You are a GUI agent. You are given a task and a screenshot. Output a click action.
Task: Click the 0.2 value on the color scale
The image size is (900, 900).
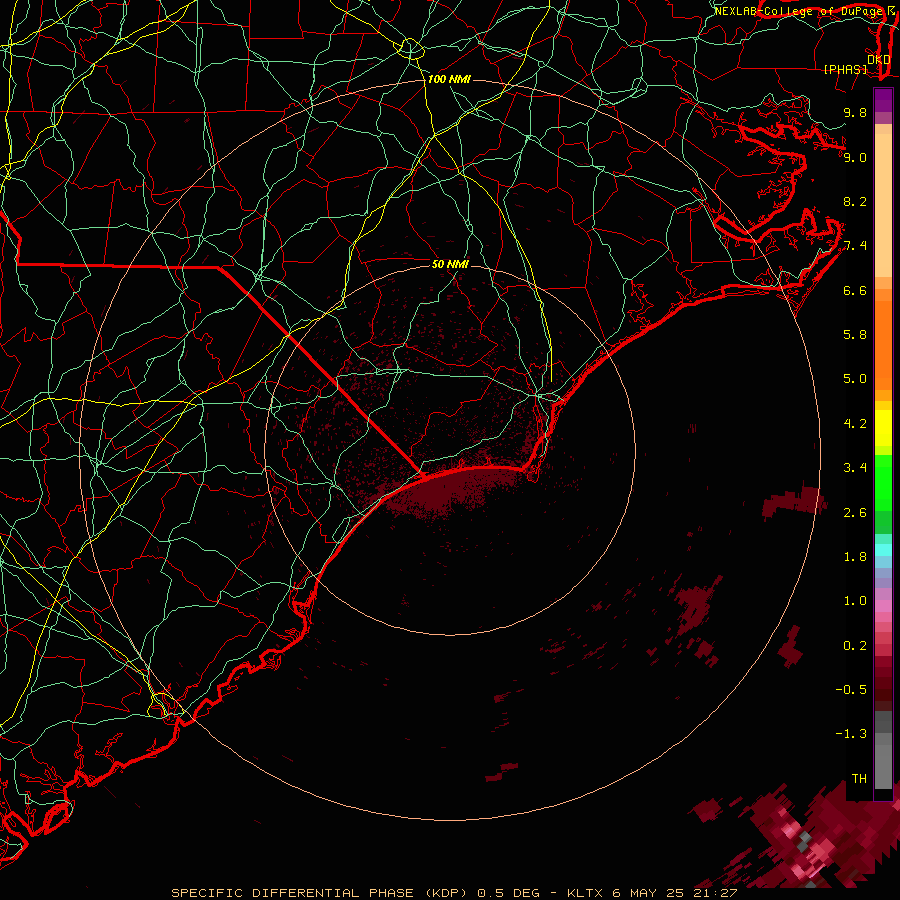point(855,646)
